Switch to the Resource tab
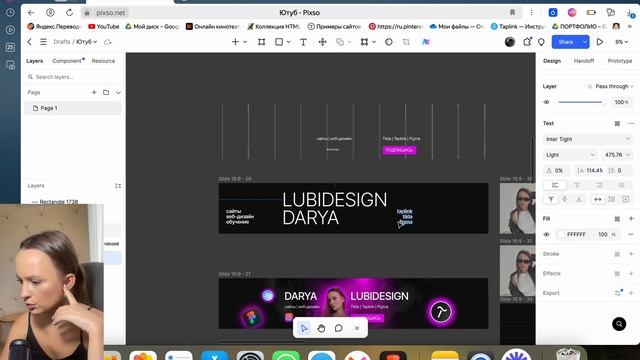This screenshot has height=360, width=640. [x=103, y=61]
